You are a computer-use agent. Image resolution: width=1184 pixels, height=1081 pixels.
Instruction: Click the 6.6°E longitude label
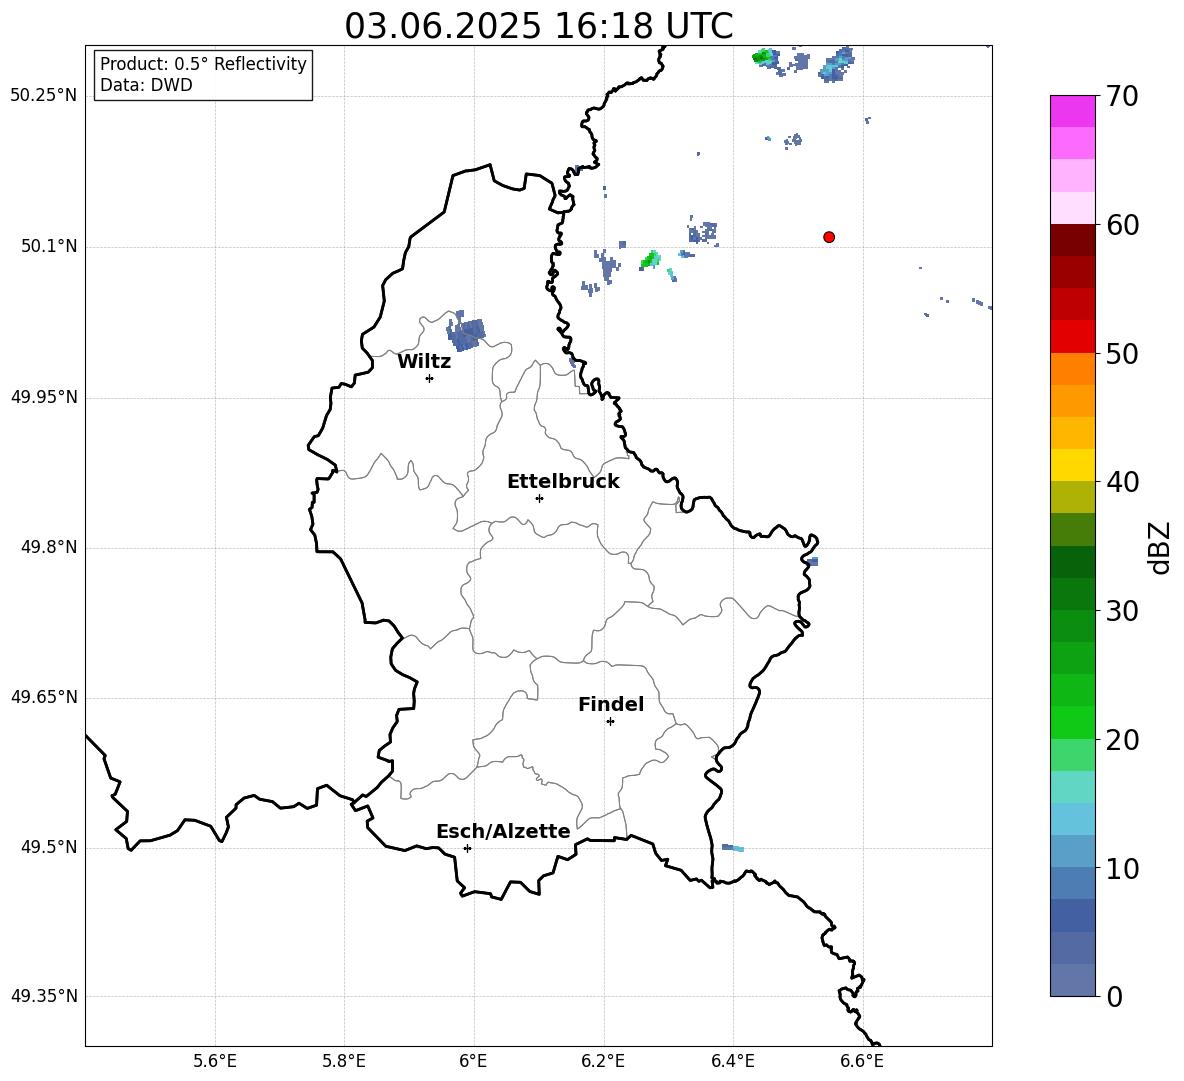coord(862,1061)
